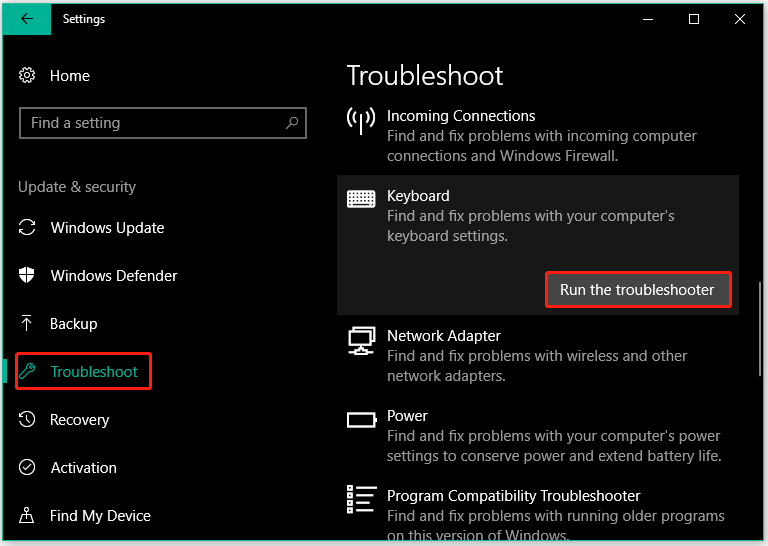Click the Windows Update refresh icon
The height and width of the screenshot is (546, 768).
(28, 228)
